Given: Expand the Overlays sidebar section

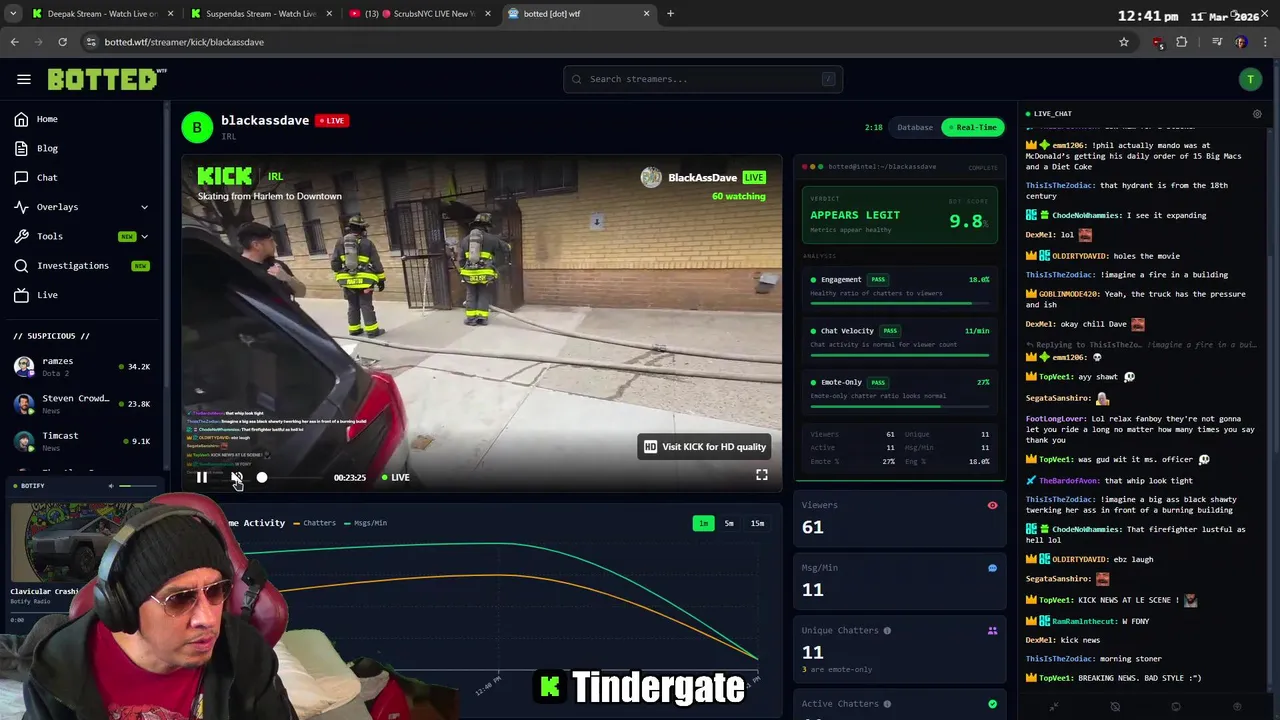Looking at the screenshot, I should pyautogui.click(x=81, y=207).
